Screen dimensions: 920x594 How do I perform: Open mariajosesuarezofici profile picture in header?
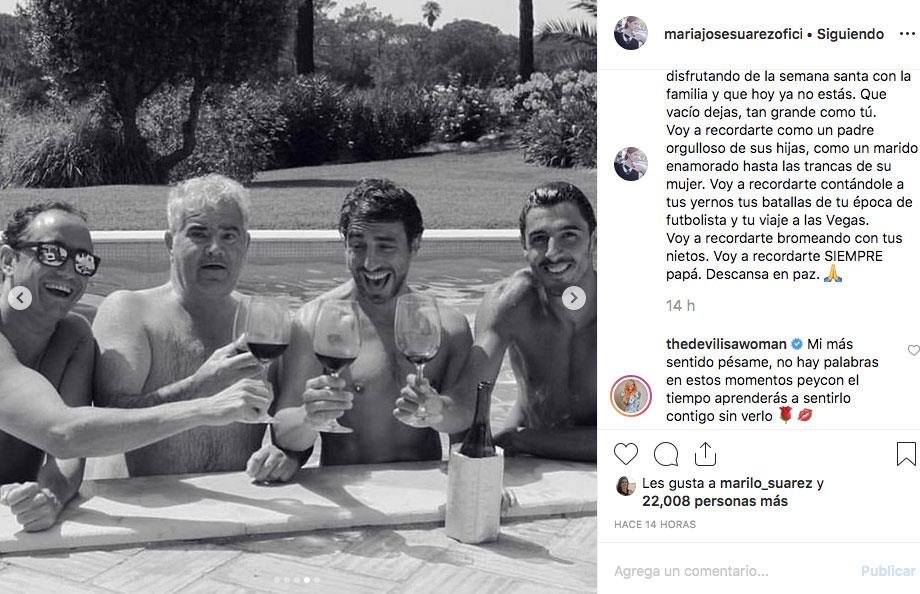coord(631,33)
